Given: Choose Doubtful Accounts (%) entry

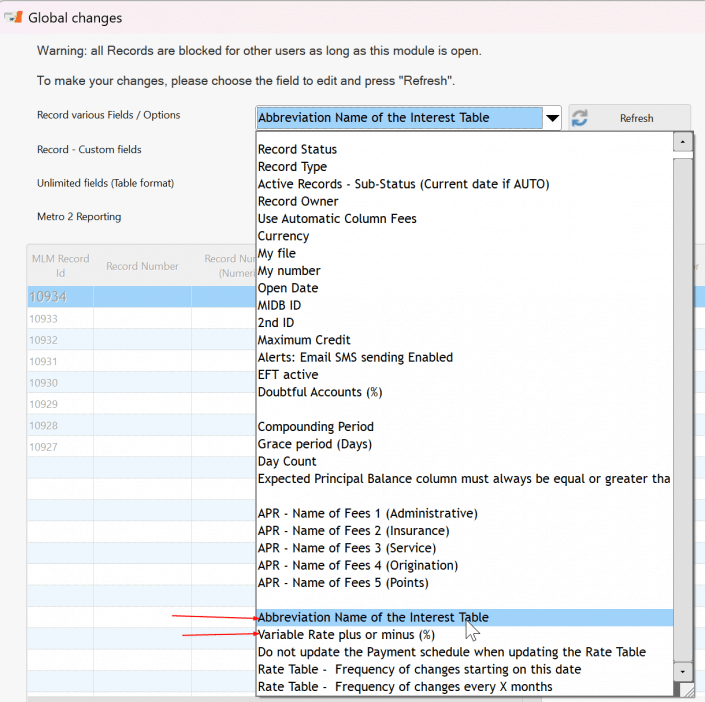Looking at the screenshot, I should pyautogui.click(x=319, y=392).
